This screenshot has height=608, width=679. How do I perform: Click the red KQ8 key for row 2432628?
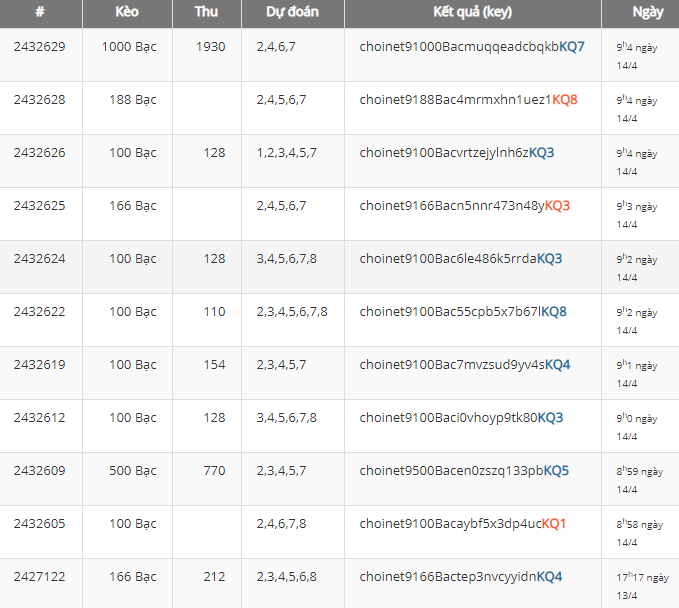click(565, 100)
